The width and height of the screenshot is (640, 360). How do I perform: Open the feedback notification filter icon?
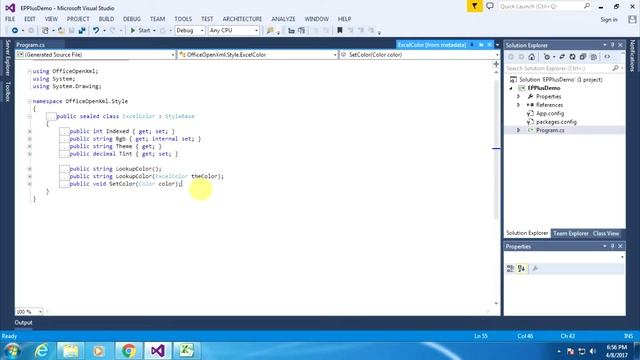point(474,6)
